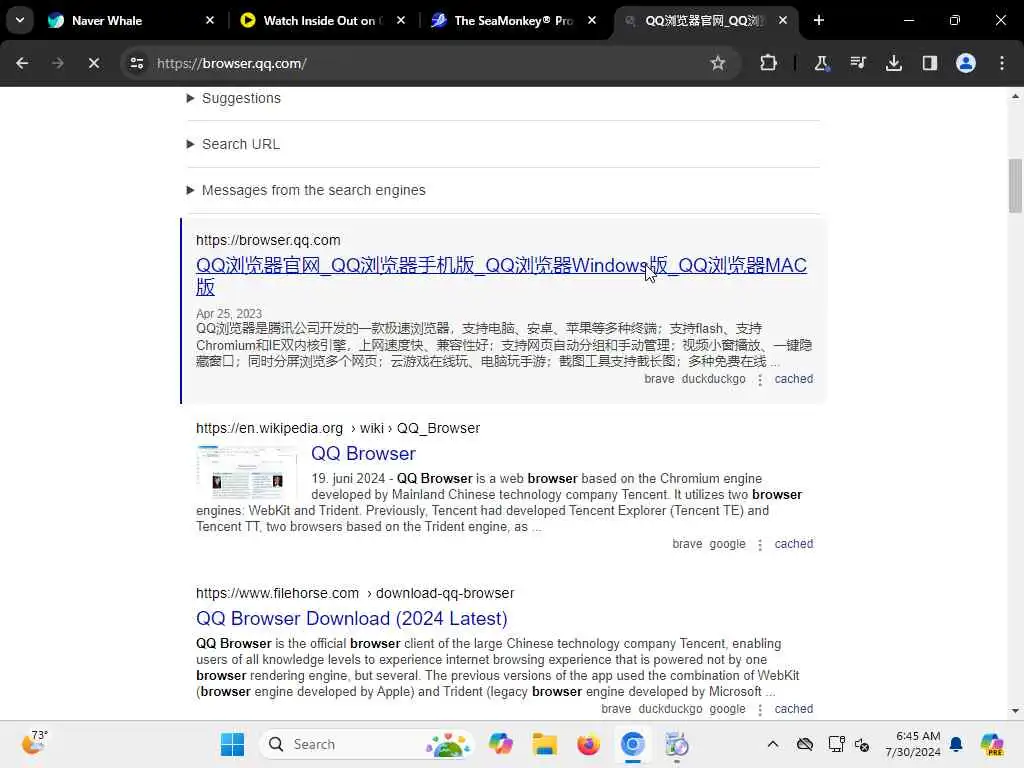This screenshot has height=768, width=1024.
Task: Open the notifications bell icon
Action: 956,744
